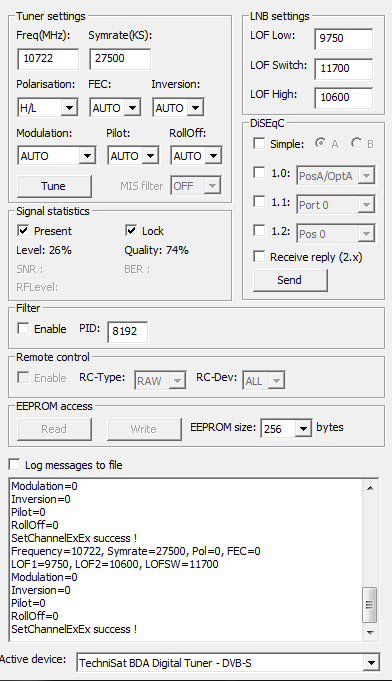
Task: Click the EEPROM Write button
Action: point(144,429)
